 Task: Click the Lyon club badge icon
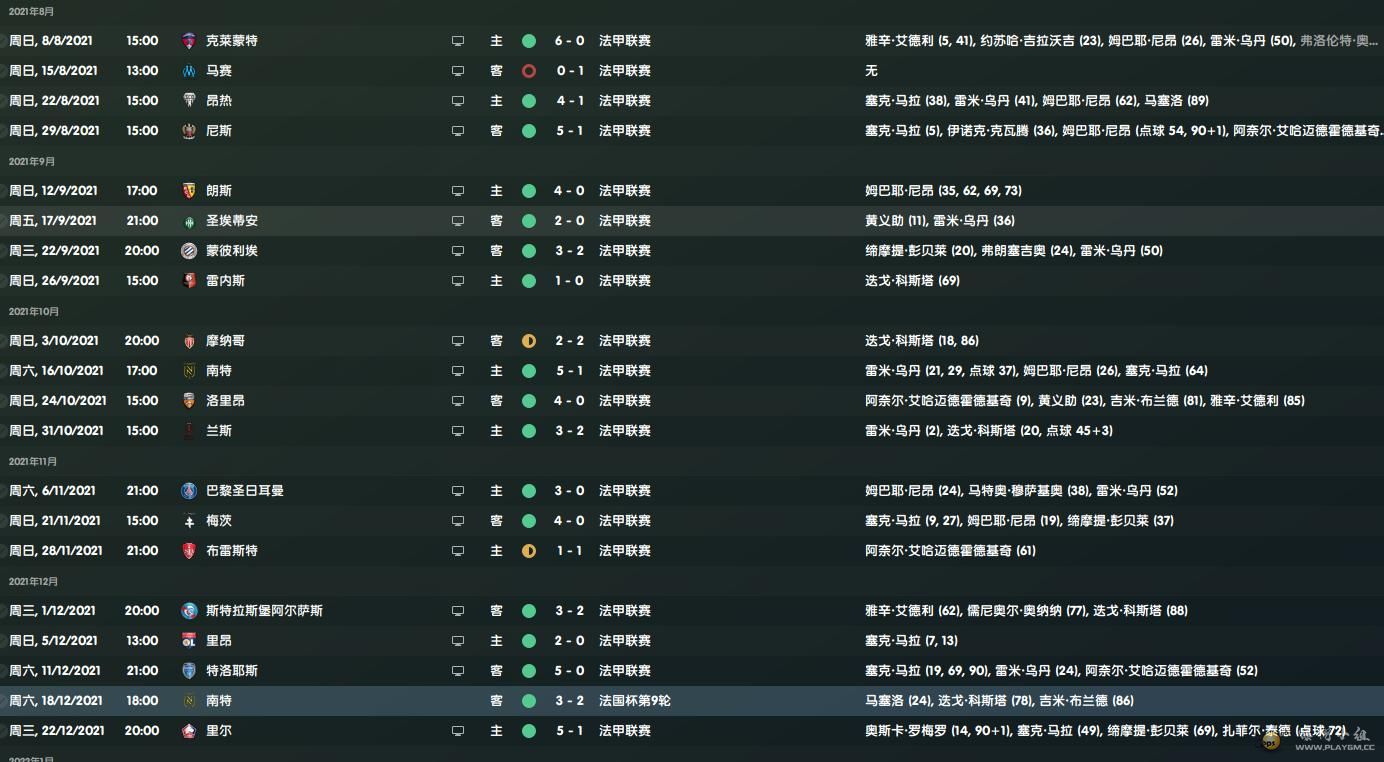(x=189, y=641)
